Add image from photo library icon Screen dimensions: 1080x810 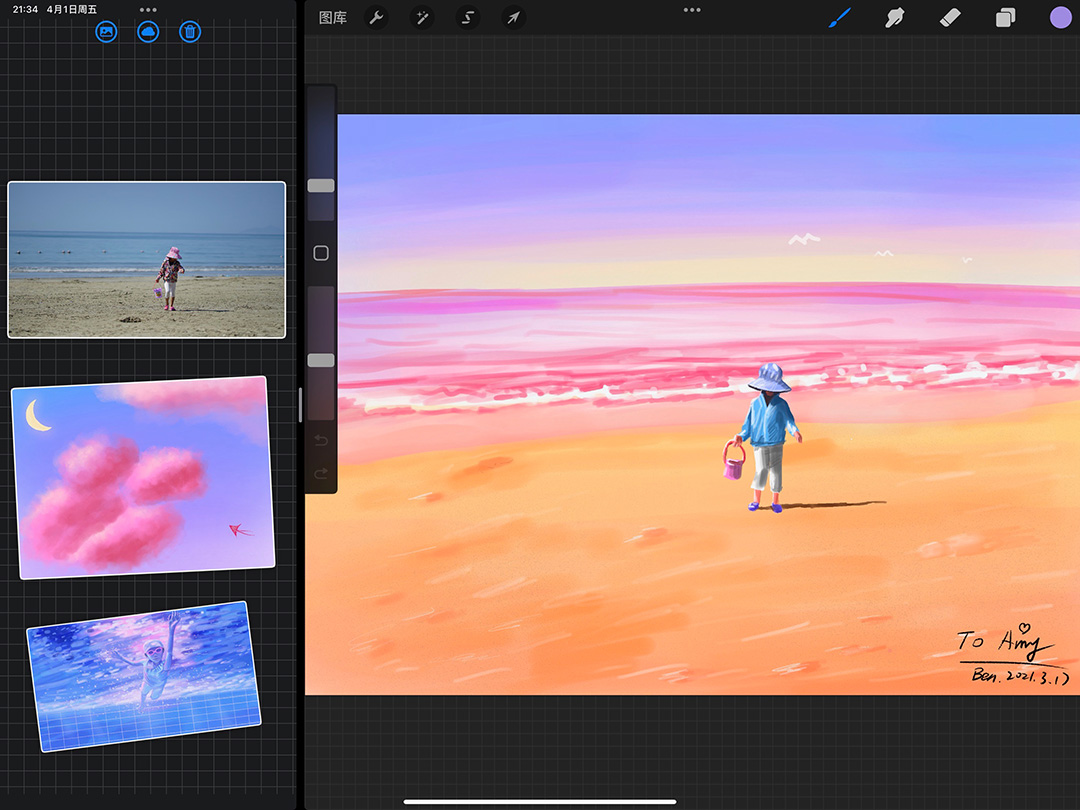tap(106, 32)
